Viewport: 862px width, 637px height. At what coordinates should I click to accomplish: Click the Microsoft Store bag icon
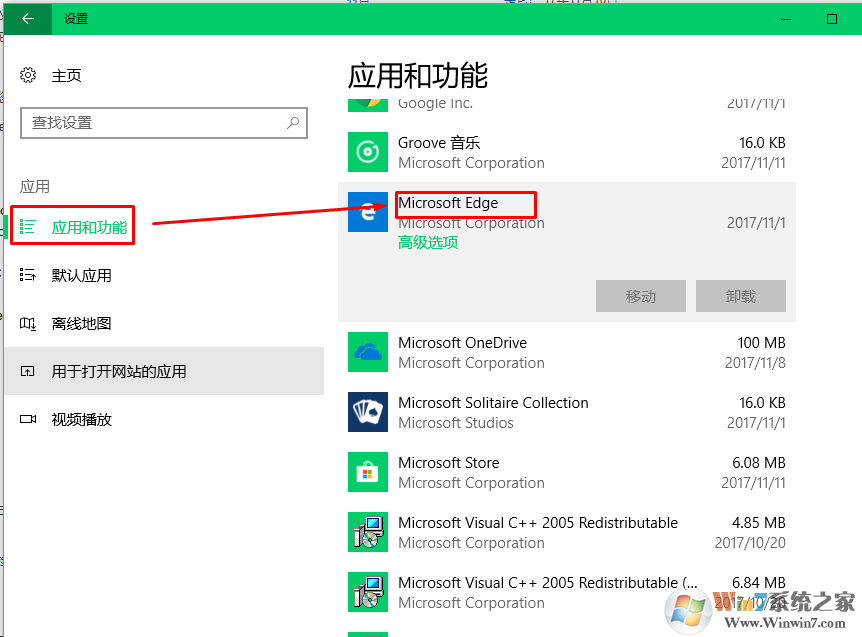tap(368, 472)
